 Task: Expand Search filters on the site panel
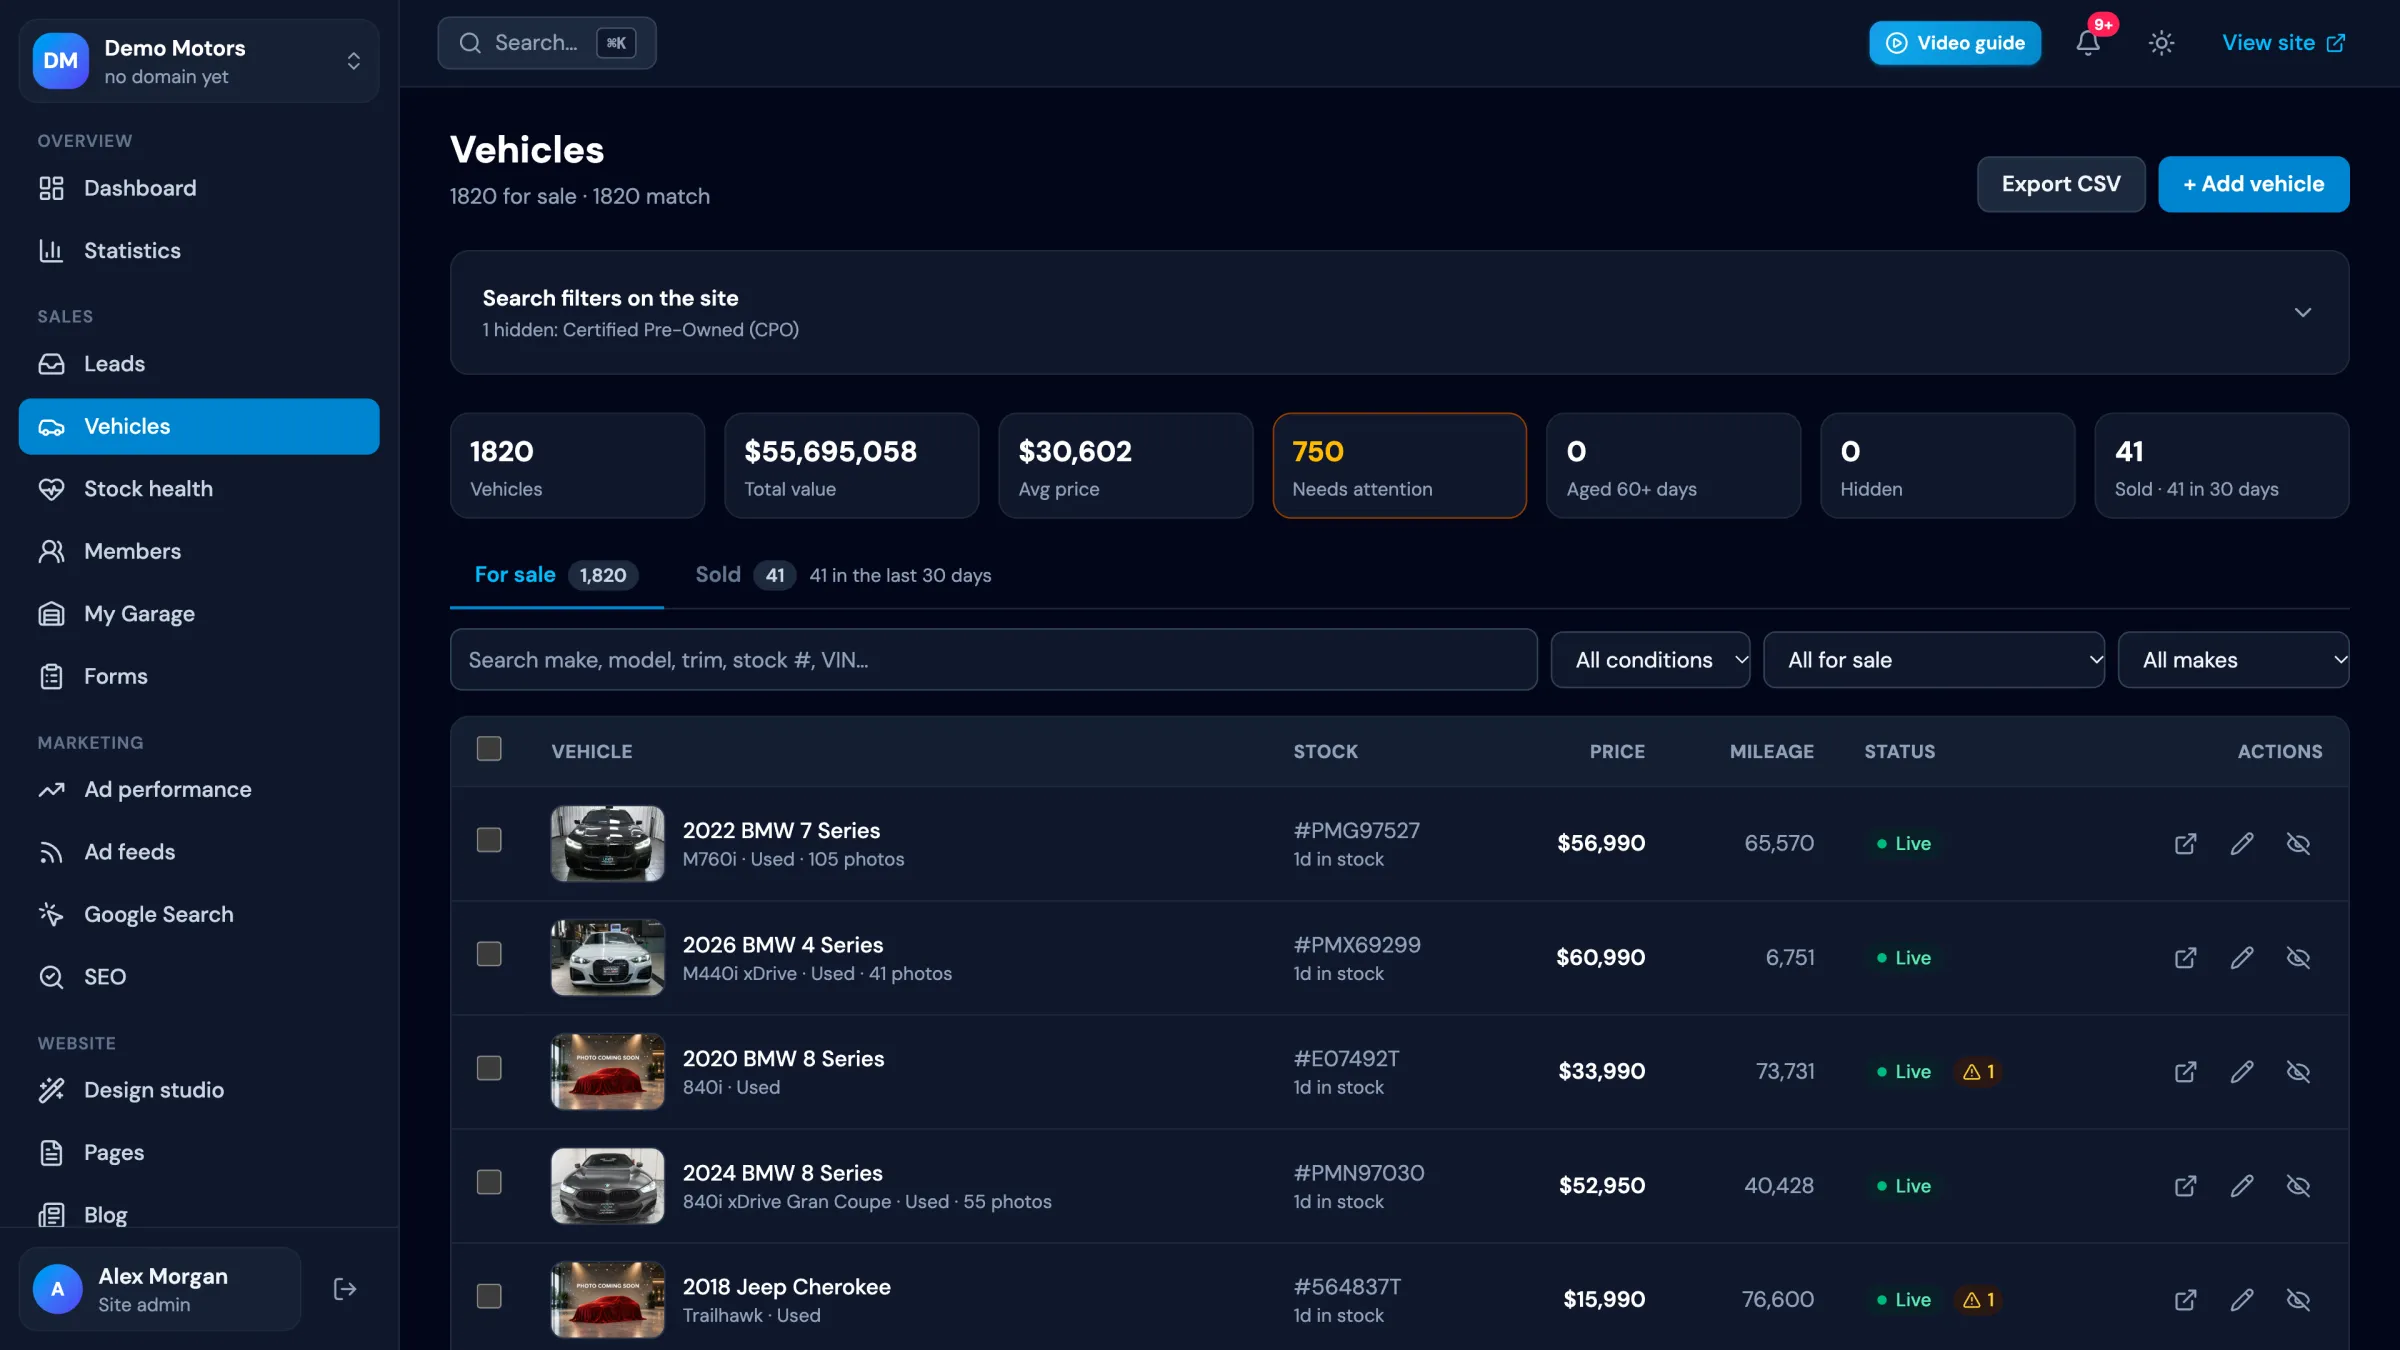pos(1399,313)
